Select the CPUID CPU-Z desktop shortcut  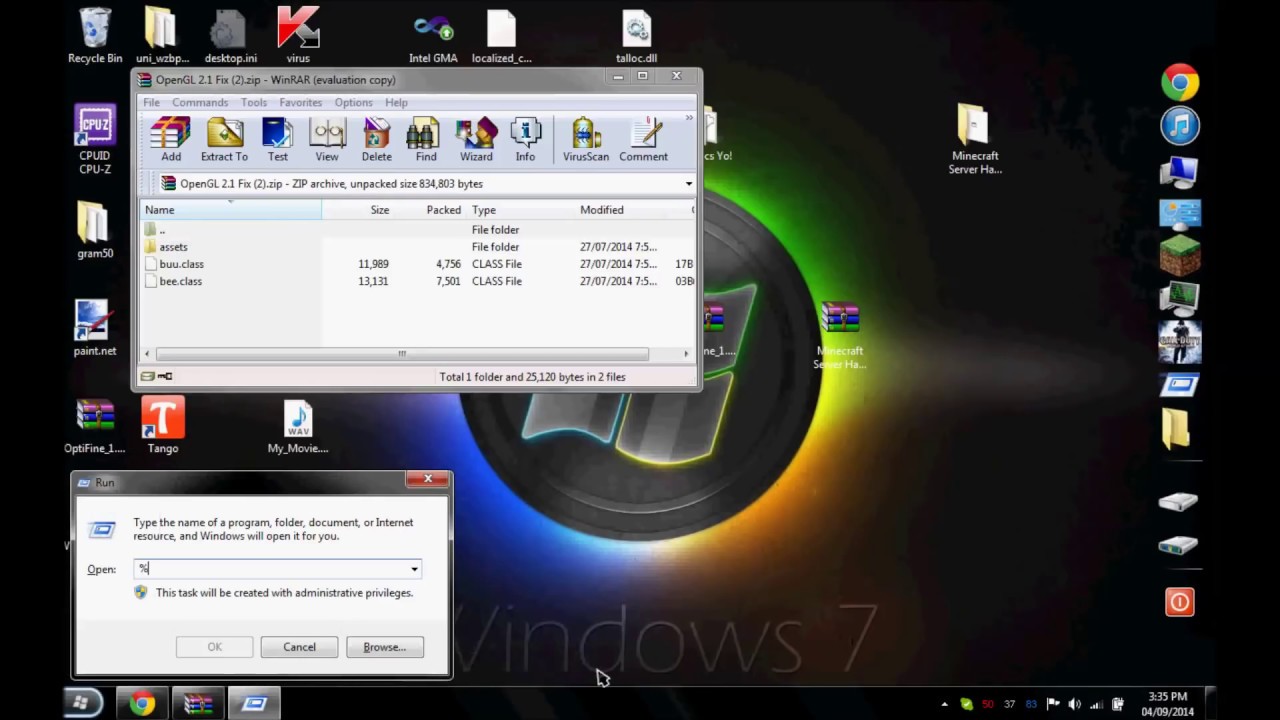(x=95, y=139)
